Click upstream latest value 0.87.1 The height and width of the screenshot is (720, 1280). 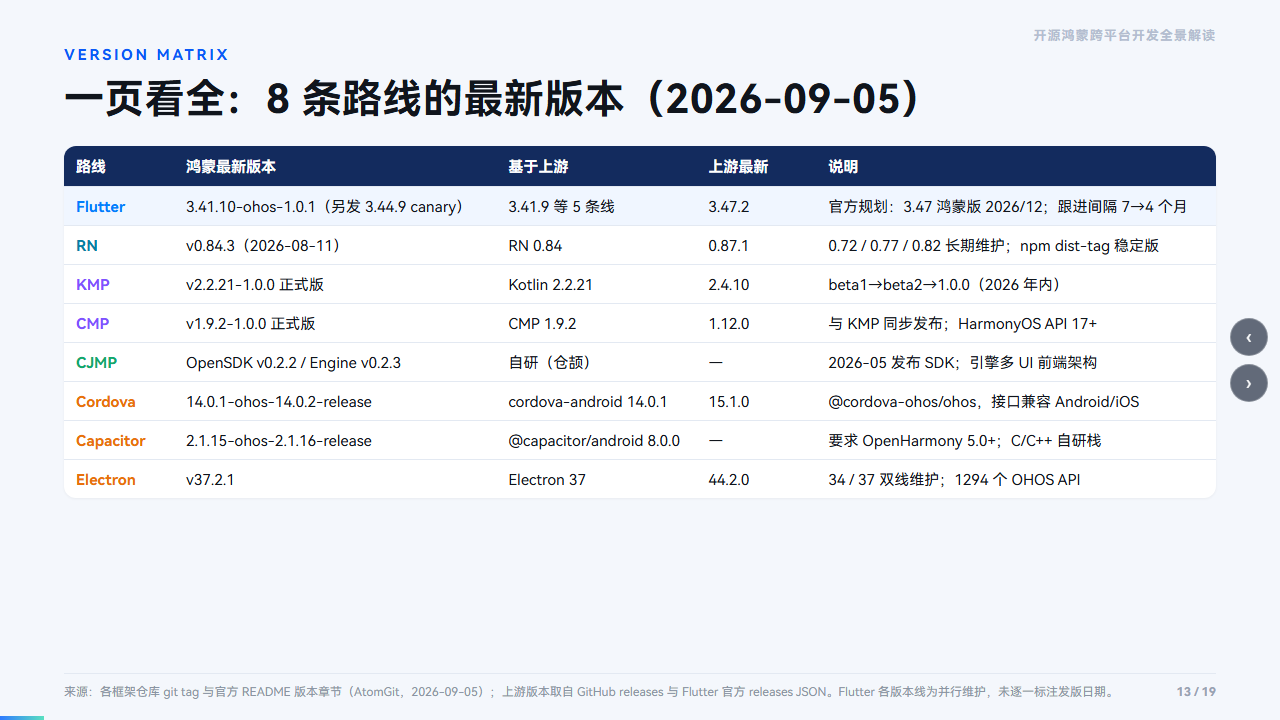point(729,246)
